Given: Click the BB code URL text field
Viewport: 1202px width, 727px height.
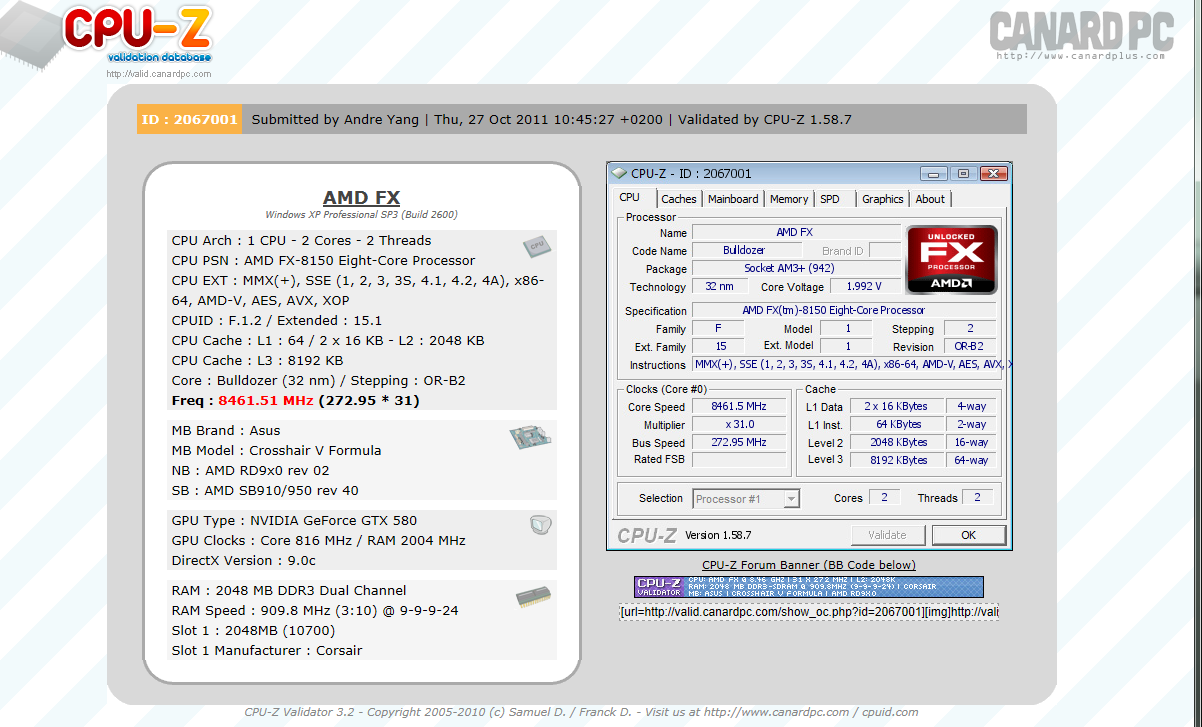Looking at the screenshot, I should tap(809, 611).
